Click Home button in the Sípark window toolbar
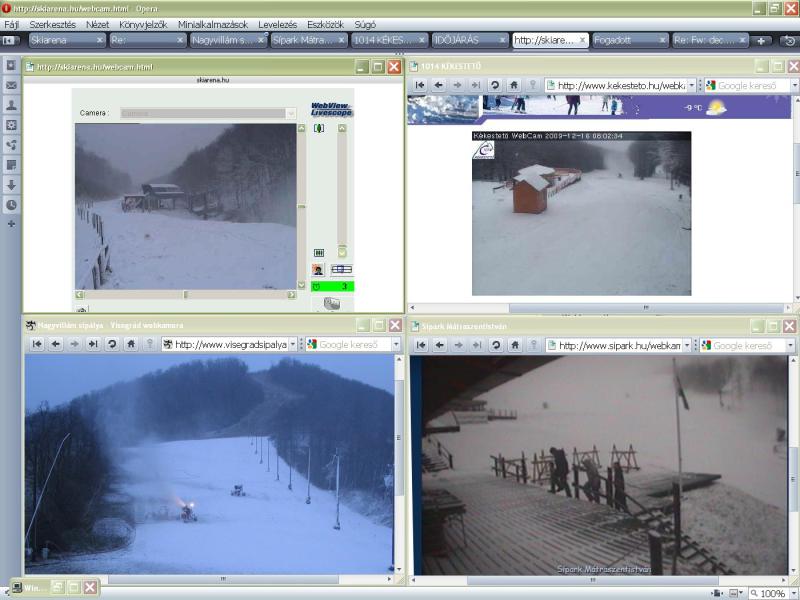This screenshot has height=600, width=800. 514,344
